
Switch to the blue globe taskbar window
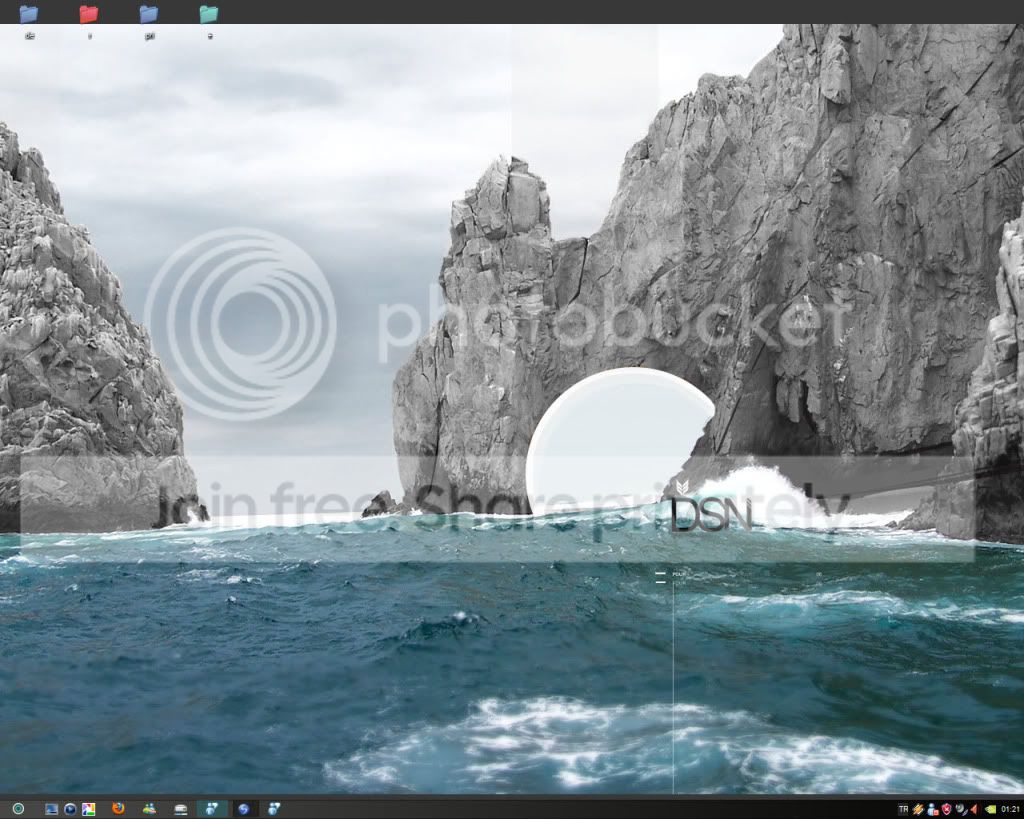click(244, 809)
